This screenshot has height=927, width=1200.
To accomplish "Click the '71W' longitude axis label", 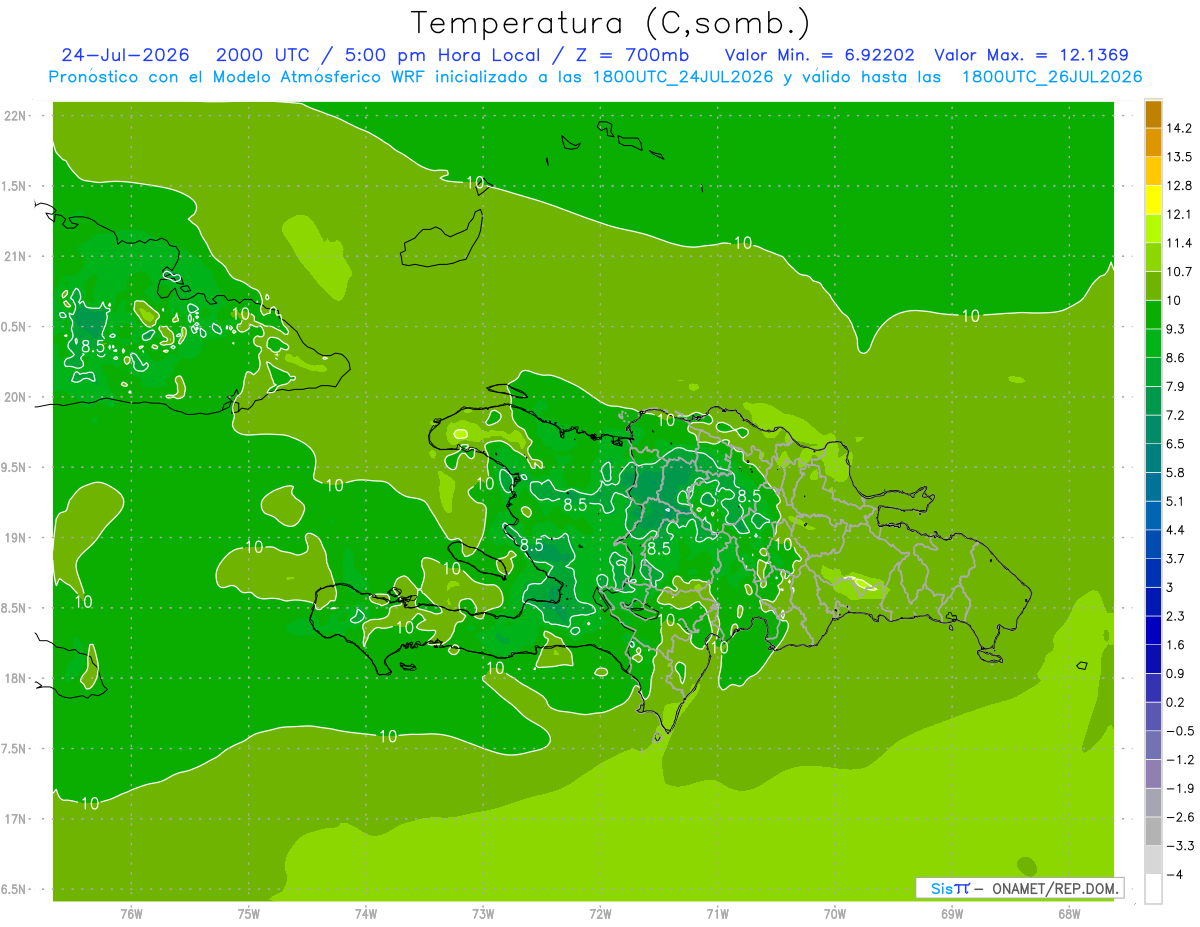I will pos(717,913).
